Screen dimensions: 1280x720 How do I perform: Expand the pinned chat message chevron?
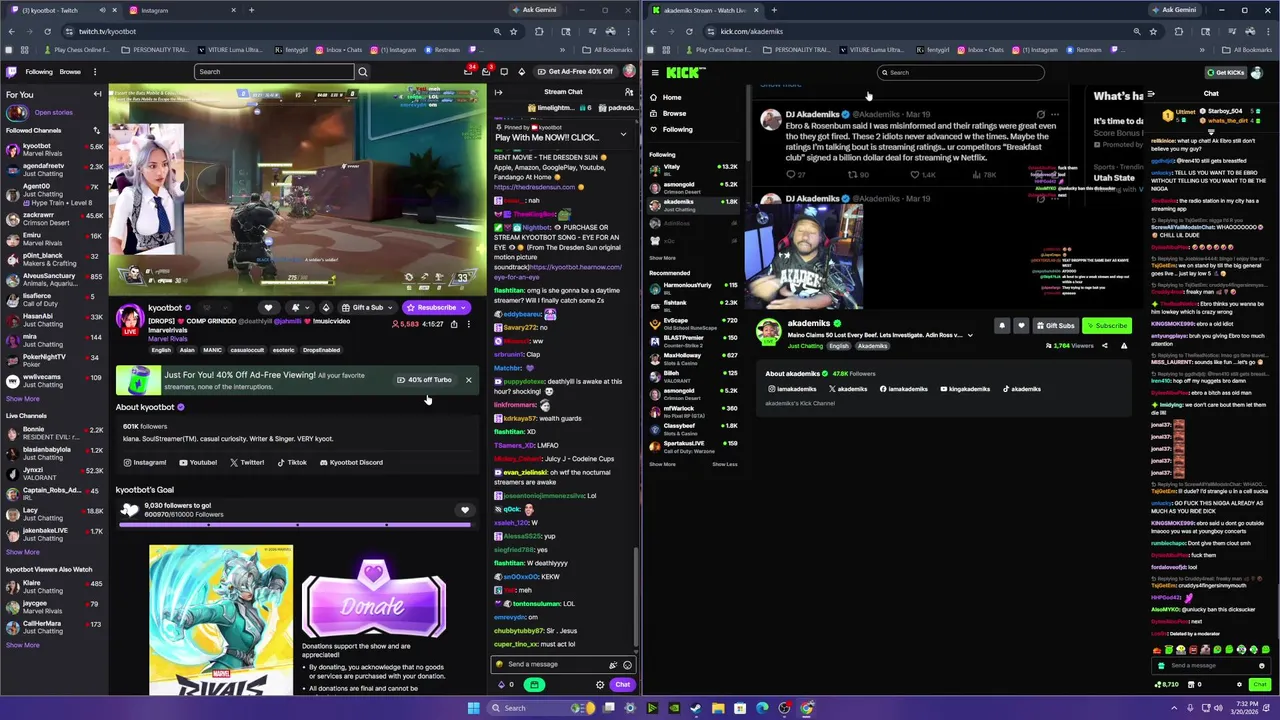click(x=623, y=134)
